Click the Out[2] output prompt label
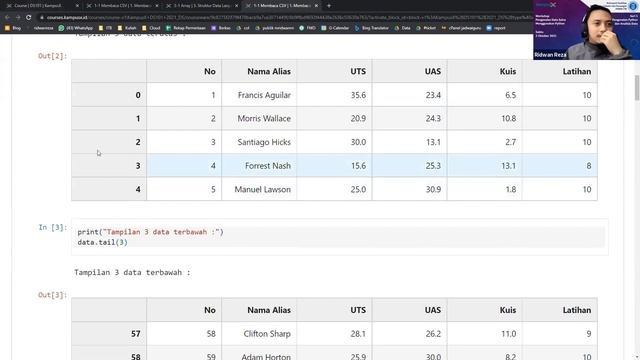The width and height of the screenshot is (640, 360). 53,56
